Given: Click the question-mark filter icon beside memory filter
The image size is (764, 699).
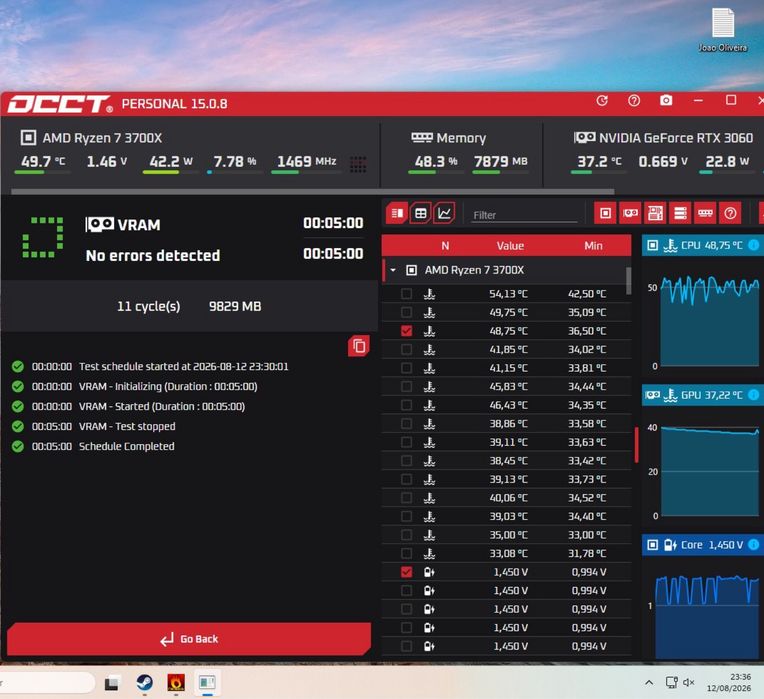Looking at the screenshot, I should tap(730, 213).
